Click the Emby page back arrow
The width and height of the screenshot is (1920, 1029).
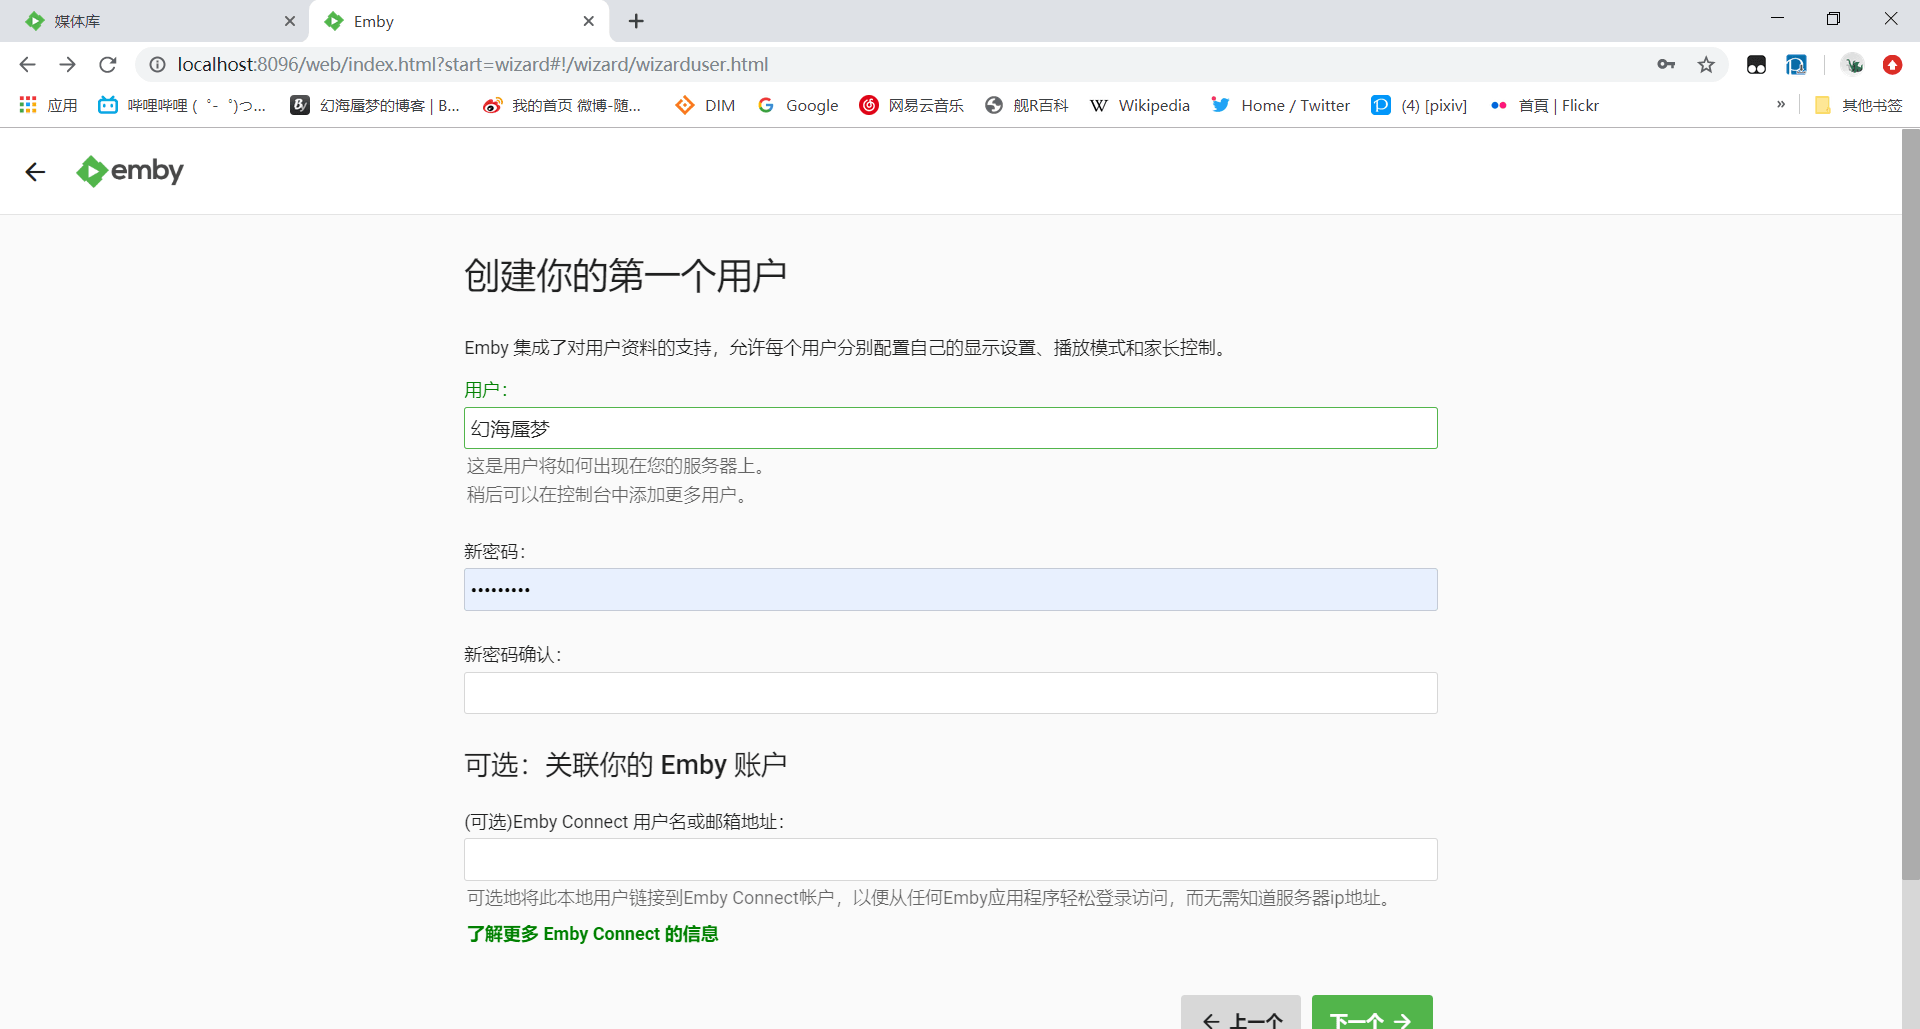35,172
